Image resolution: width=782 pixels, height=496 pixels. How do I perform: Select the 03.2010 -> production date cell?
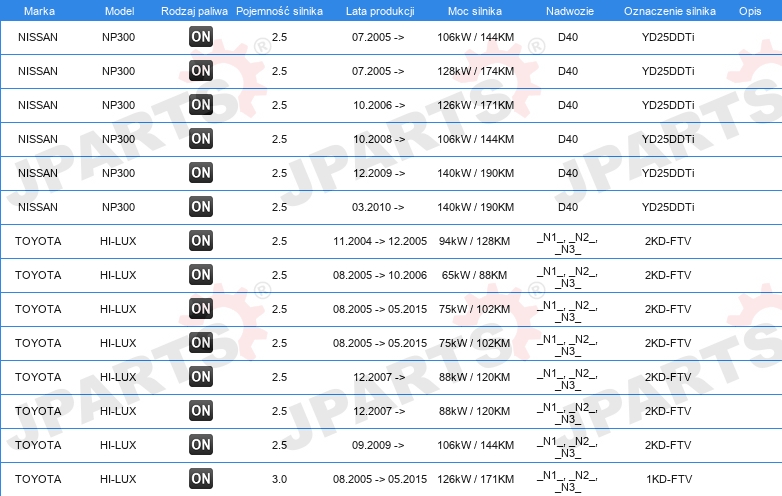[x=378, y=207]
